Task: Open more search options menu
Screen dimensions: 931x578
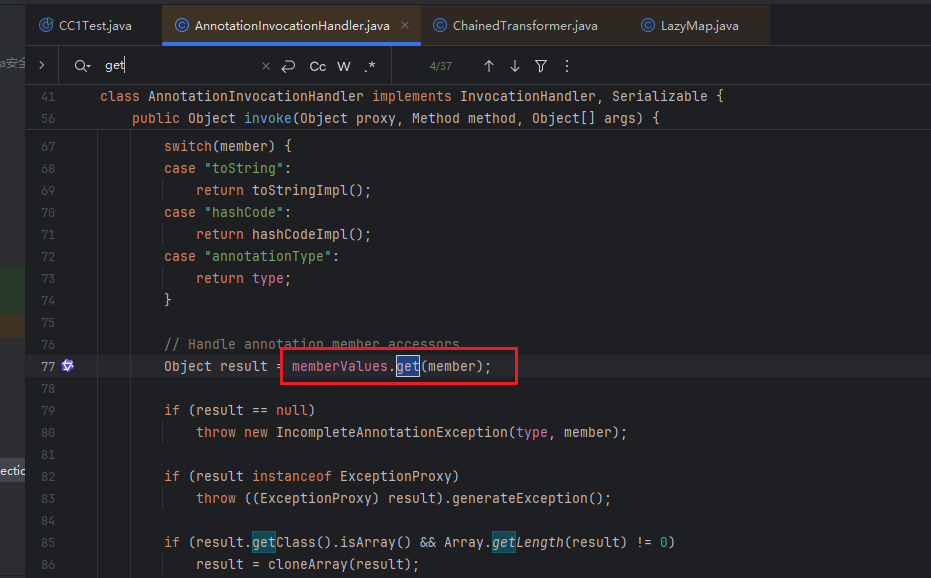Action: (x=567, y=66)
